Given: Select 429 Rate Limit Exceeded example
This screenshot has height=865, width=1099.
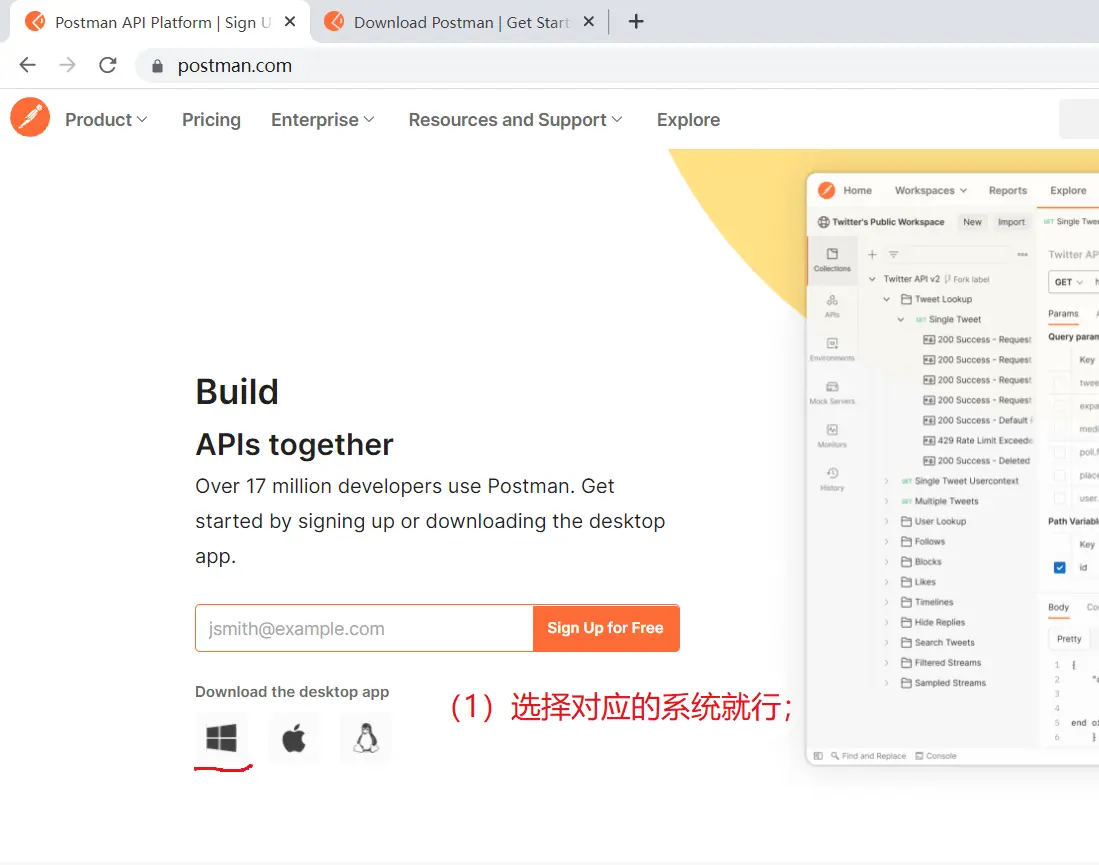Looking at the screenshot, I should click(978, 440).
